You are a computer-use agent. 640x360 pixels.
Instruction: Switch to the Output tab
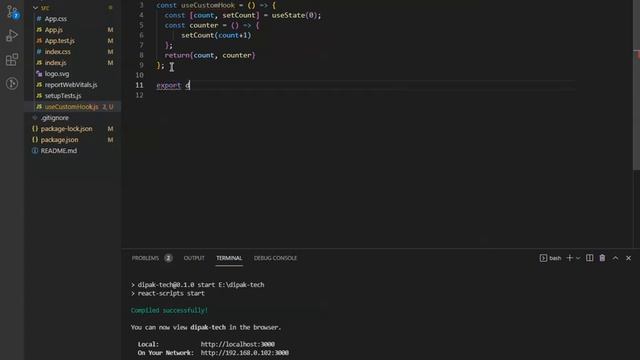(x=194, y=258)
